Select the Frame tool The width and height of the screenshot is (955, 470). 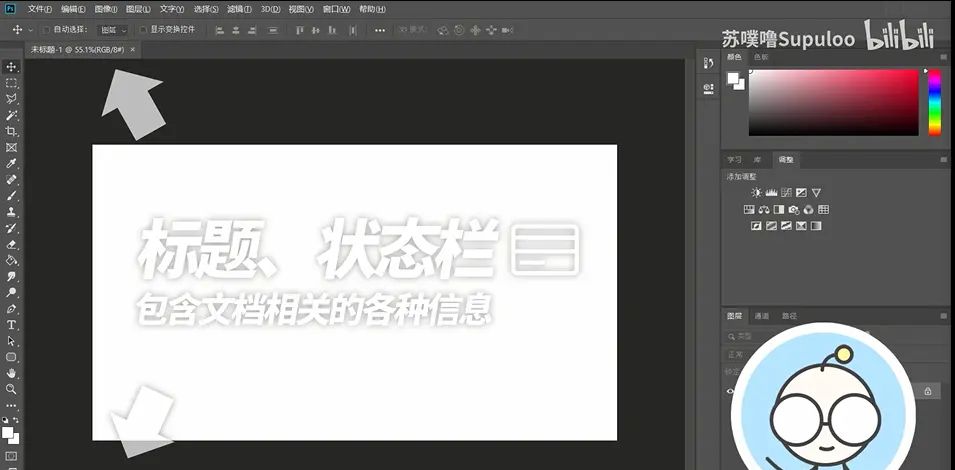11,147
